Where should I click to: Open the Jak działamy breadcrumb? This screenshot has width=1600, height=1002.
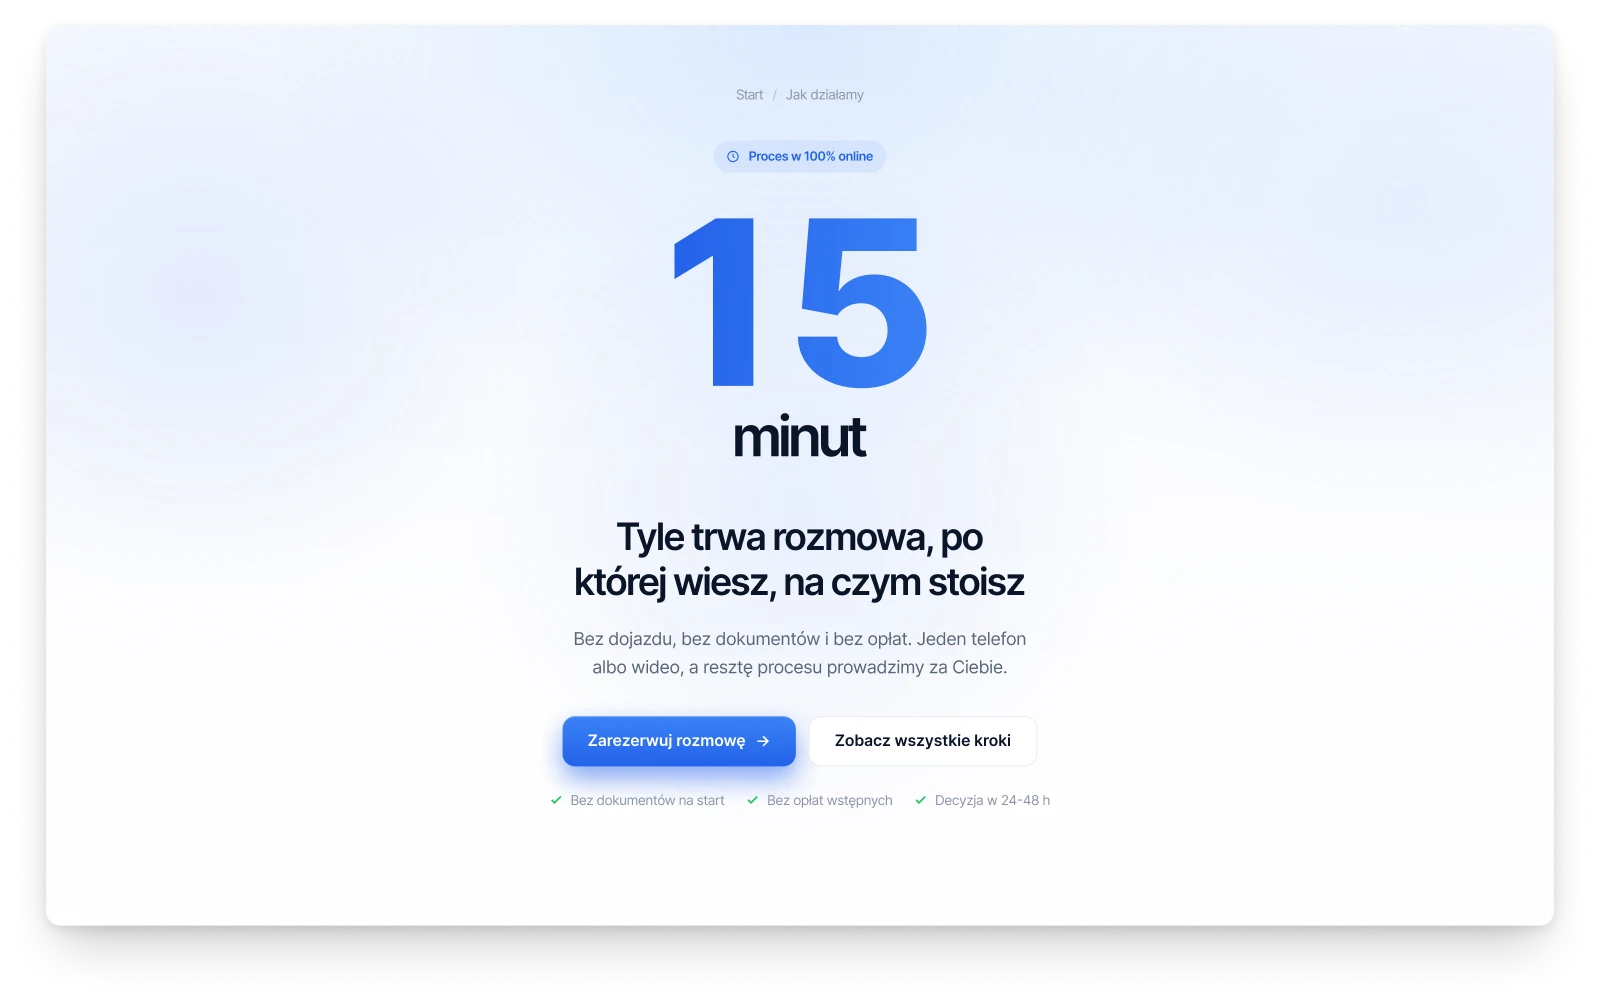click(x=824, y=95)
